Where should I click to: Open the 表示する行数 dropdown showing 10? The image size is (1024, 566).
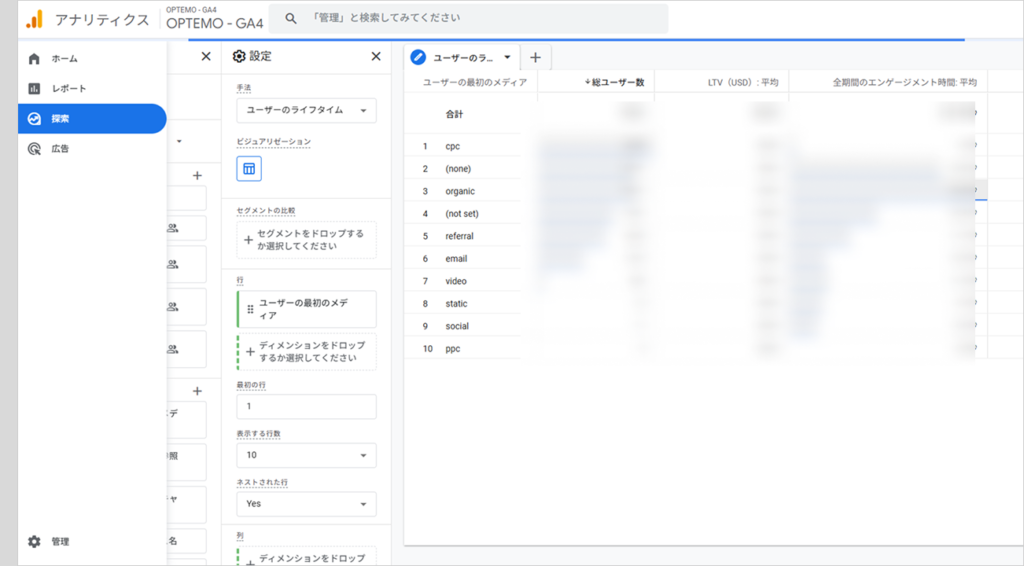[x=306, y=455]
